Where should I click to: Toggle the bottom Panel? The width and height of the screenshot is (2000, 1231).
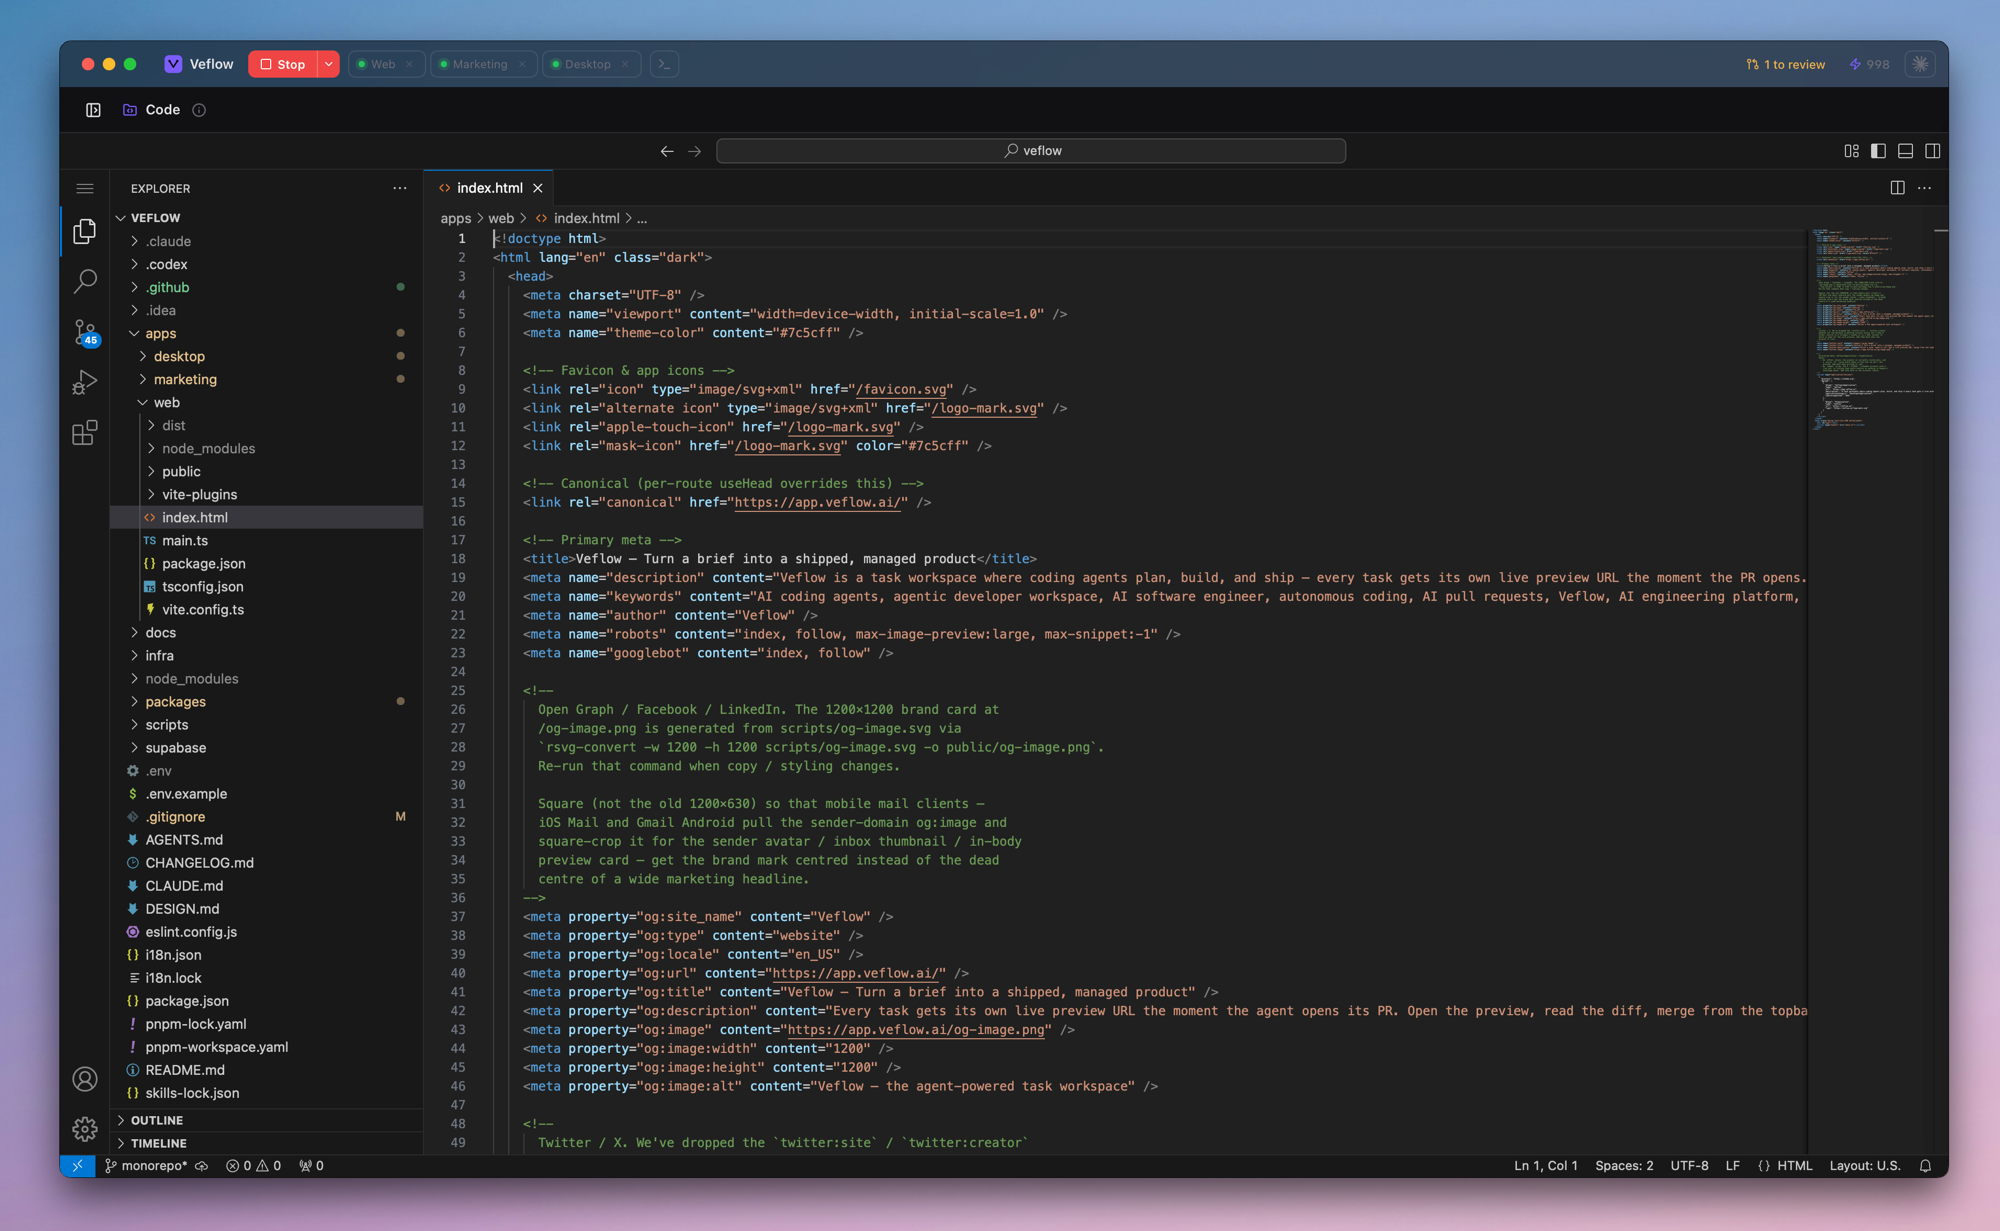(1906, 151)
